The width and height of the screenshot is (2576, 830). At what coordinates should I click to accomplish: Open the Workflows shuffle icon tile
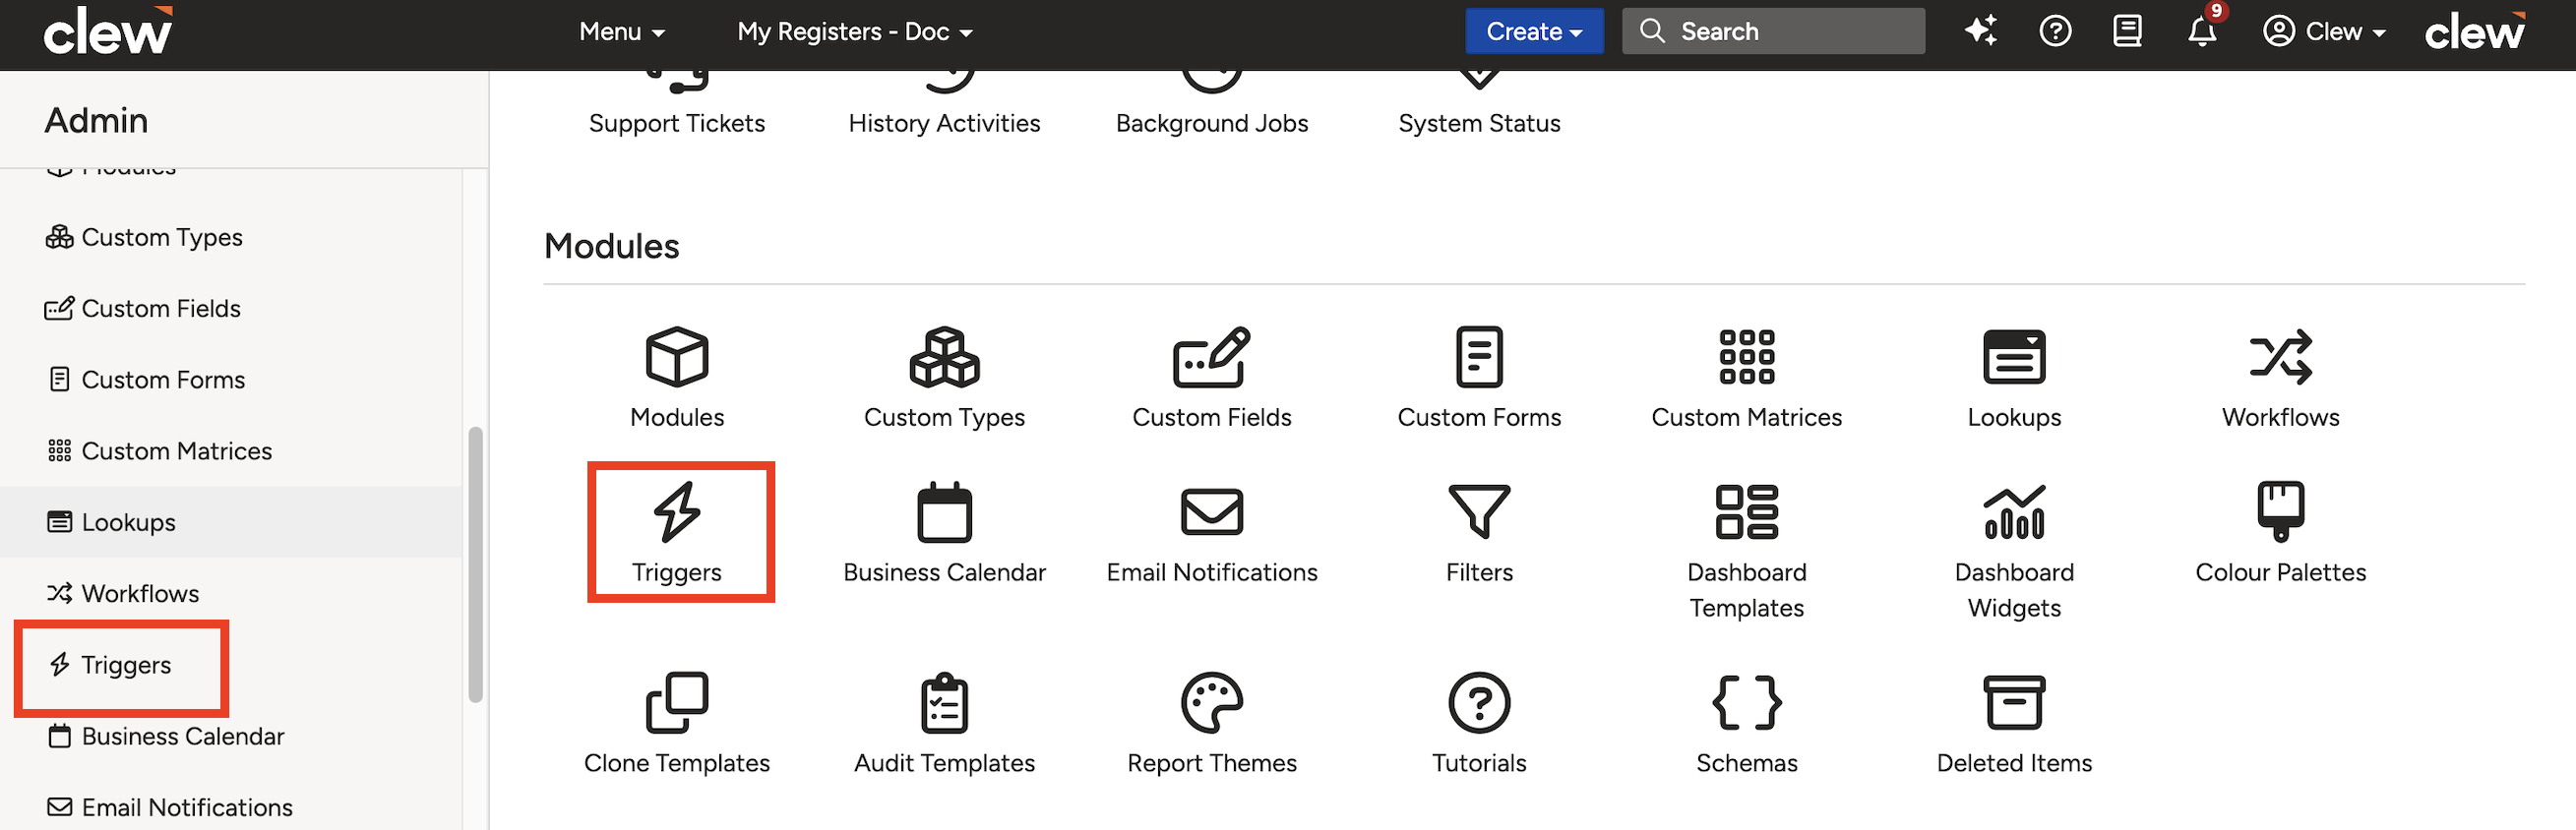pos(2280,357)
